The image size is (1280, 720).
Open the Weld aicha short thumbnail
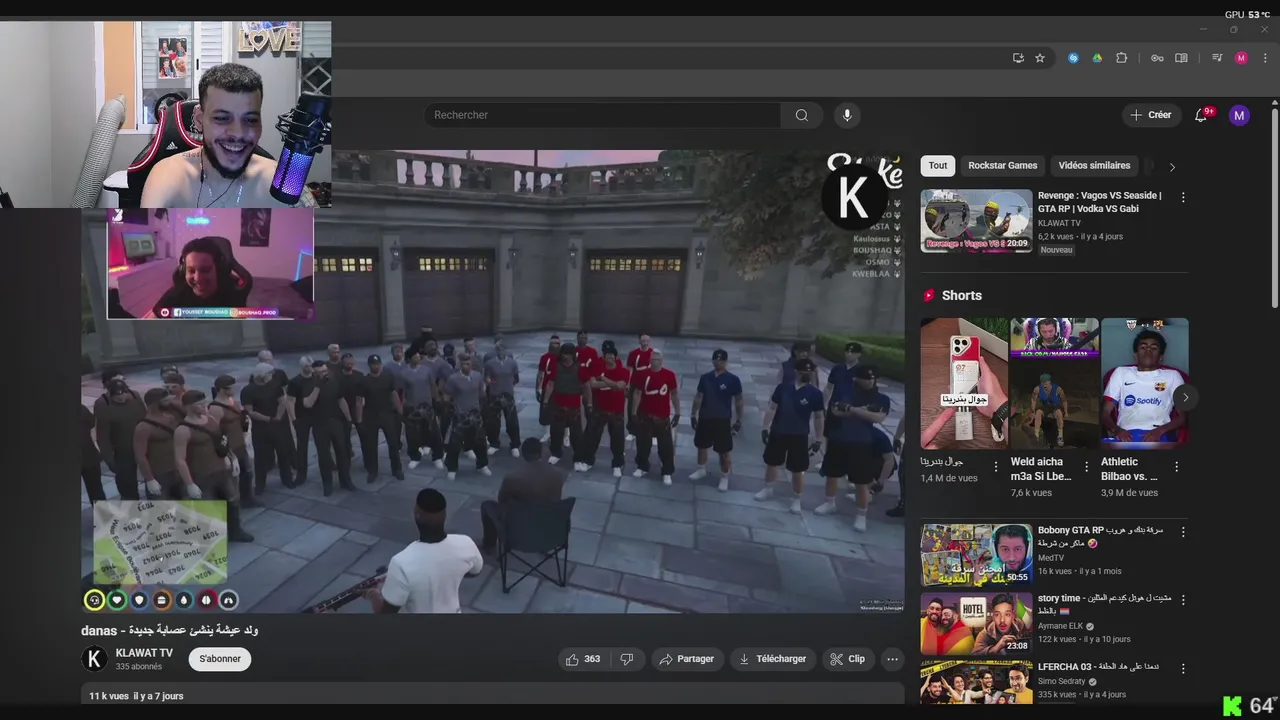click(x=1054, y=384)
